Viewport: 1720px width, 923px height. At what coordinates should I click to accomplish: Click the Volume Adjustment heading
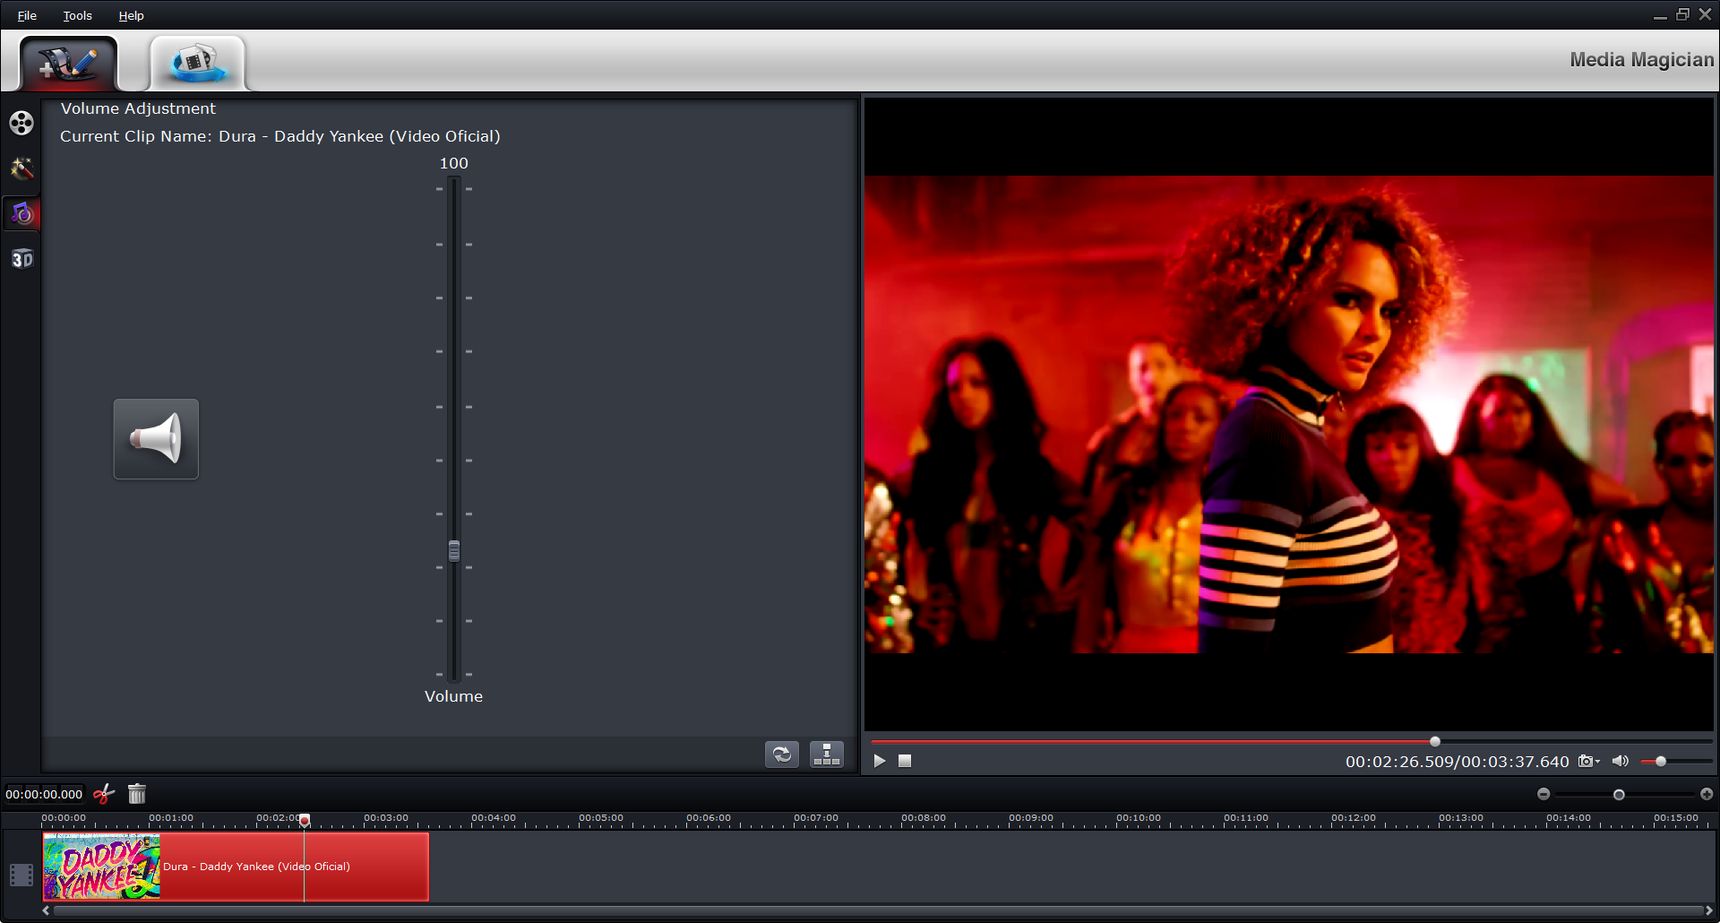pos(138,108)
